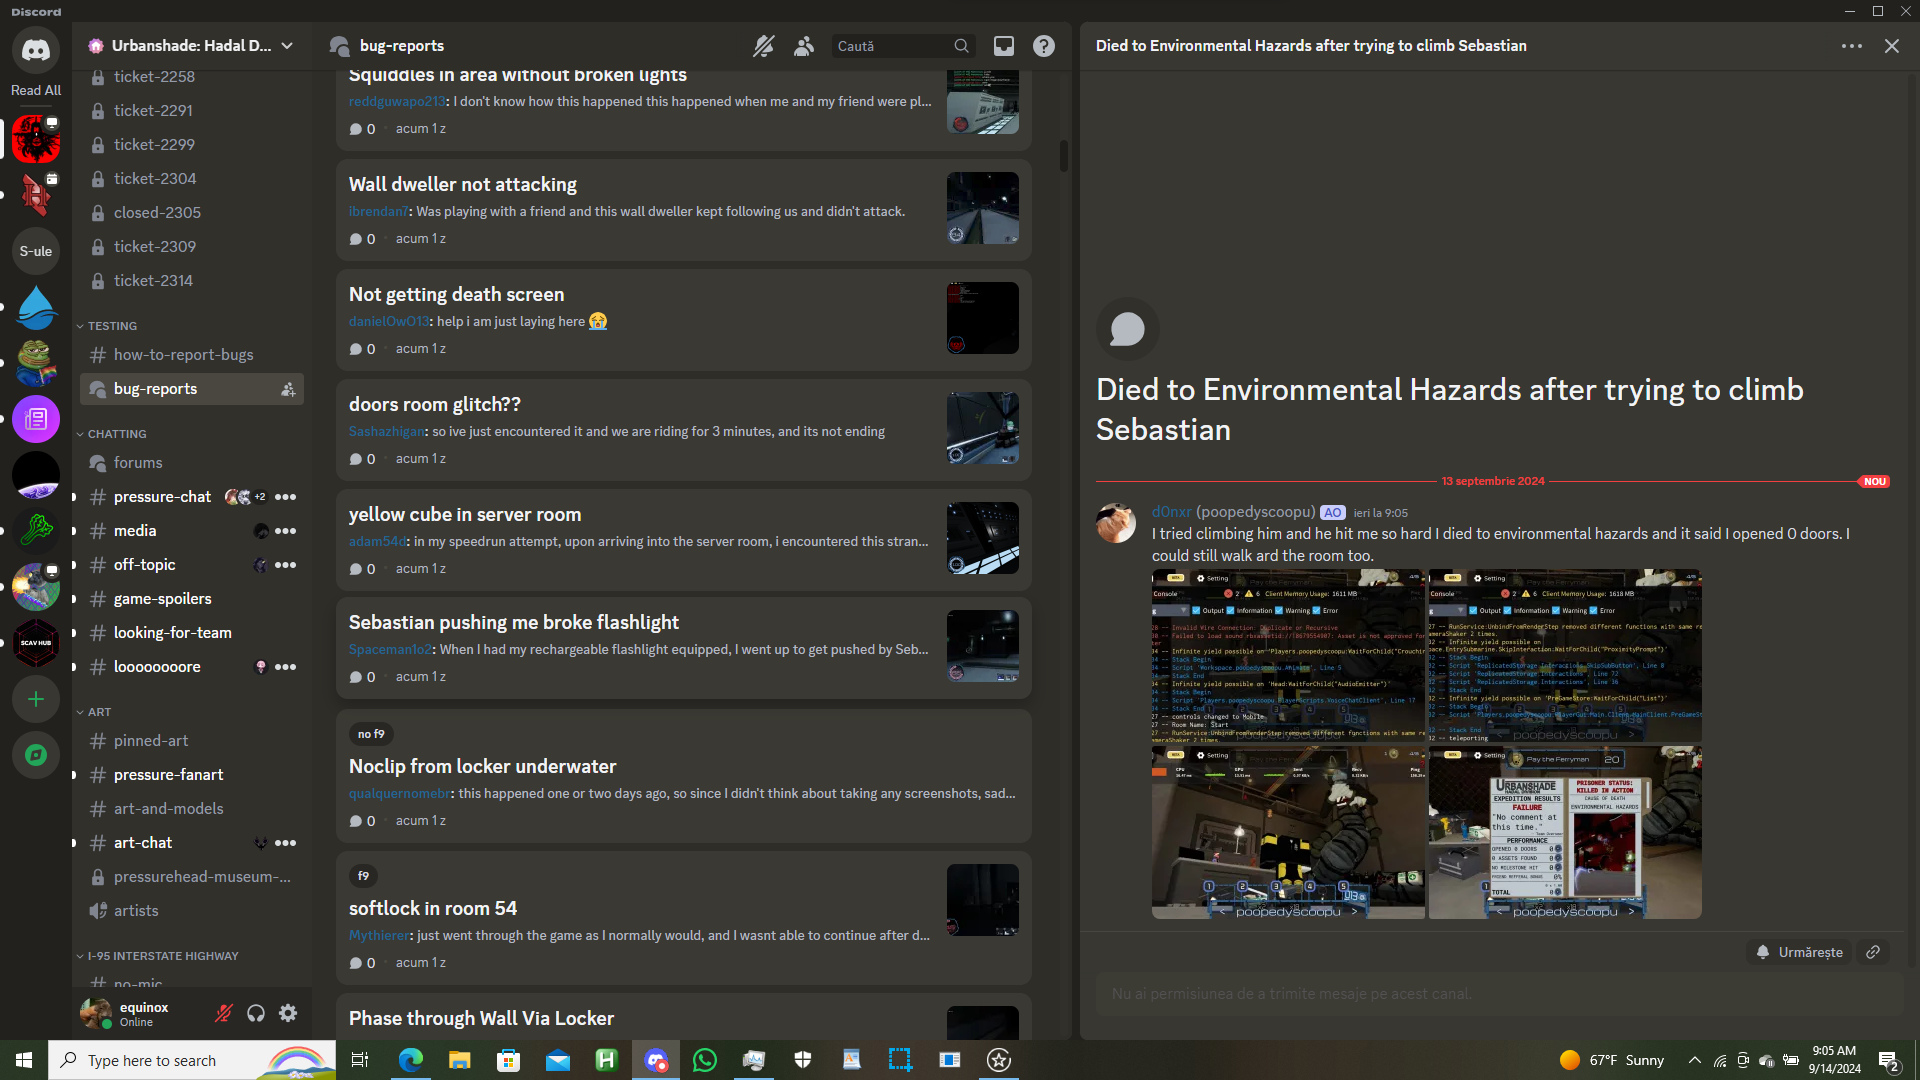The image size is (1920, 1080).
Task: Click the Help question mark icon
Action: 1043,46
